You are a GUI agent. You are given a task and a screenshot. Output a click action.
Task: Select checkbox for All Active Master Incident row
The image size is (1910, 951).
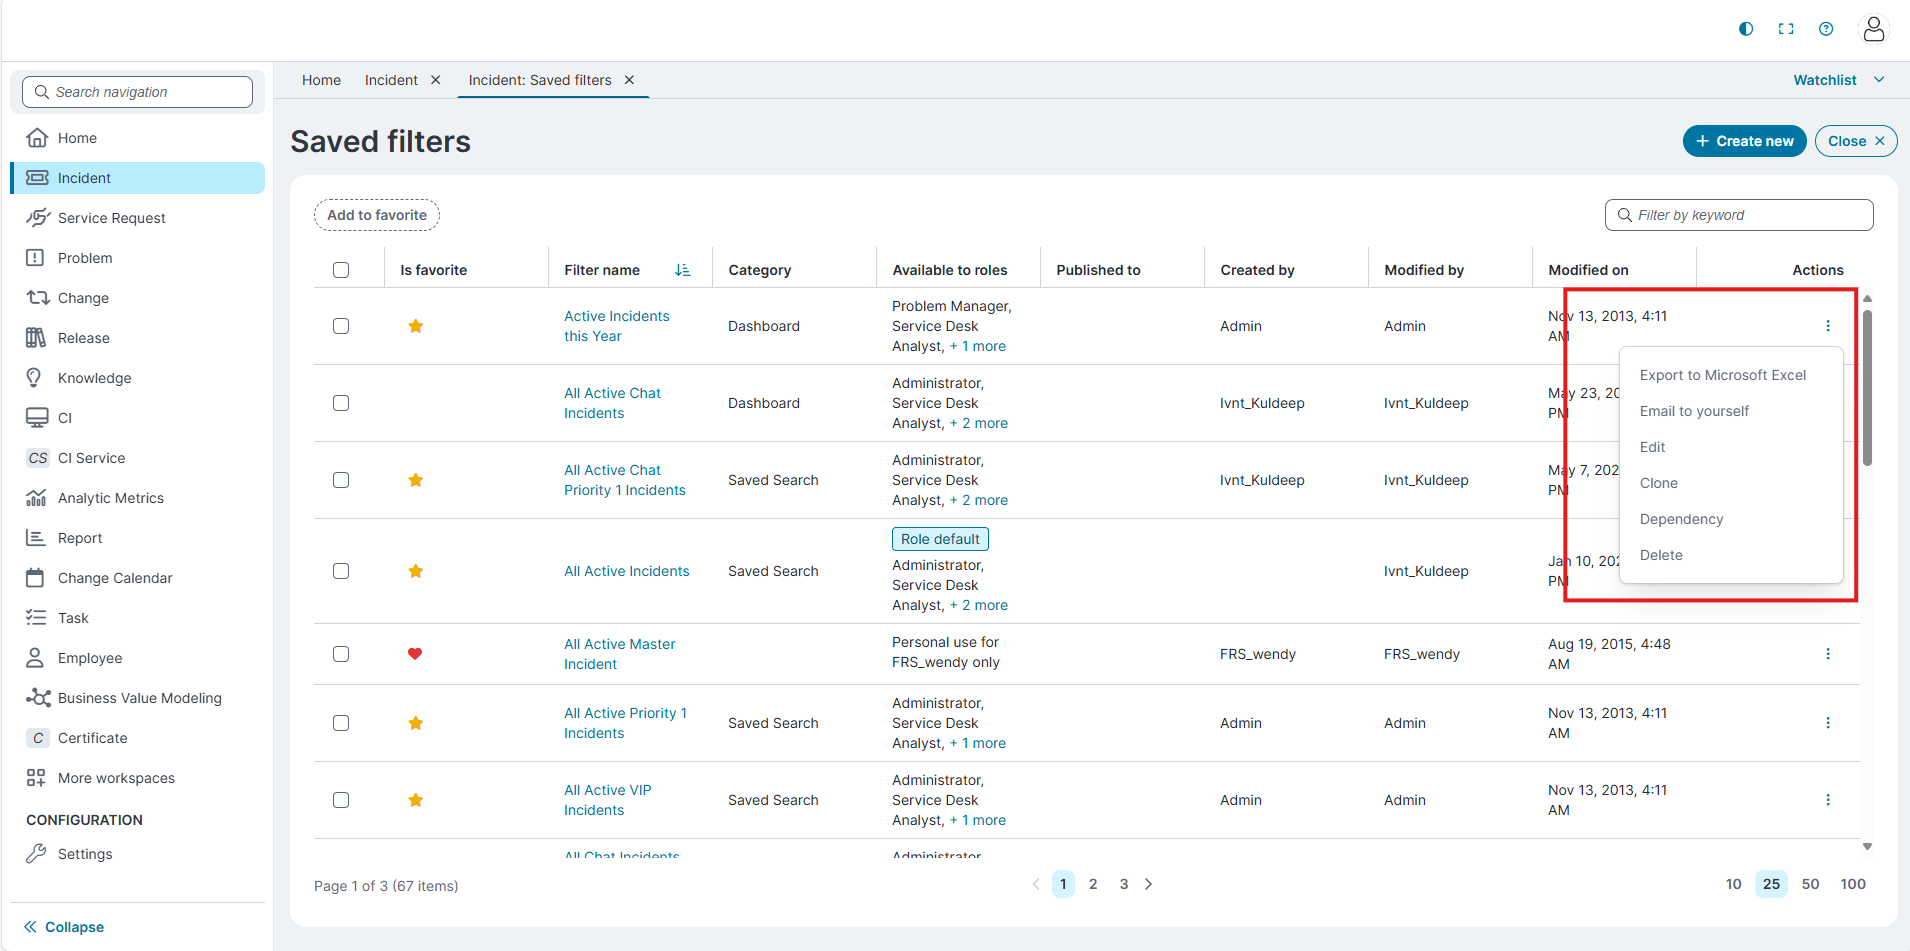coord(341,654)
